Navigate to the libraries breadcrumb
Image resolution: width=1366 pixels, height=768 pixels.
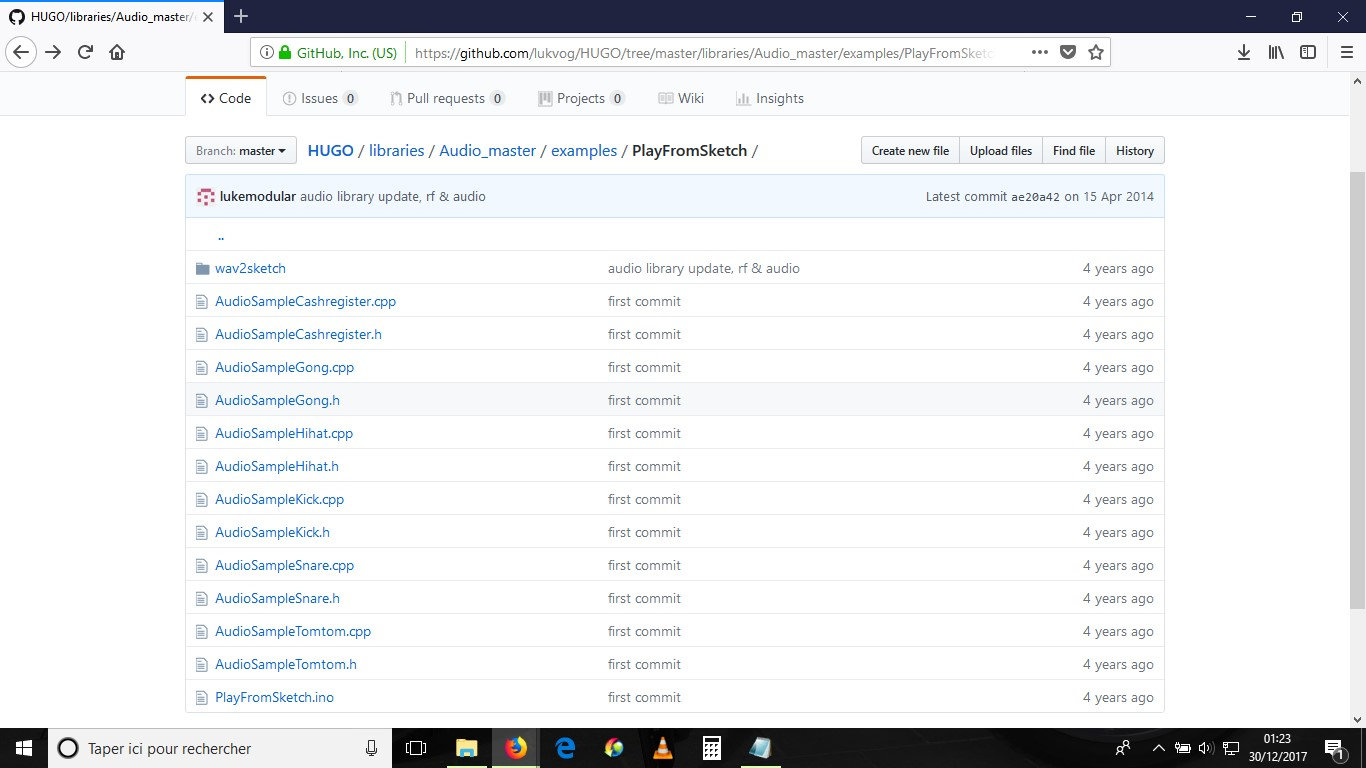pyautogui.click(x=397, y=151)
